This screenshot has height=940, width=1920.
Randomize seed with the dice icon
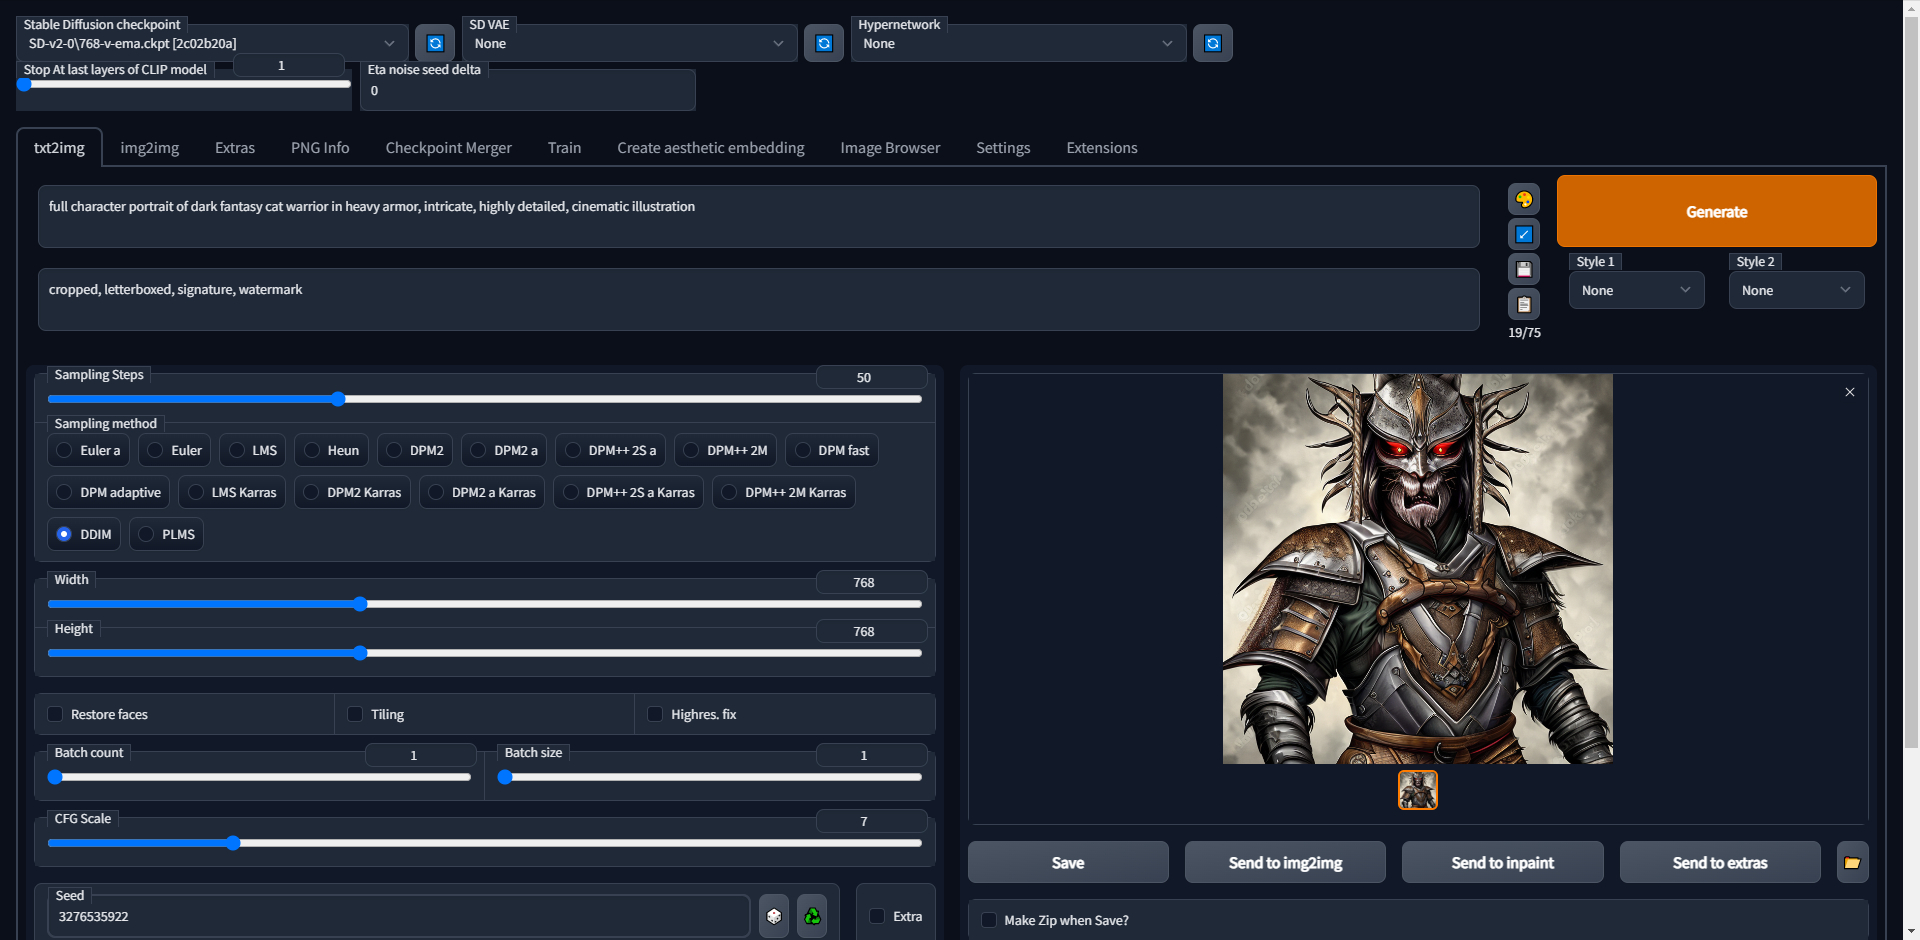(x=774, y=916)
